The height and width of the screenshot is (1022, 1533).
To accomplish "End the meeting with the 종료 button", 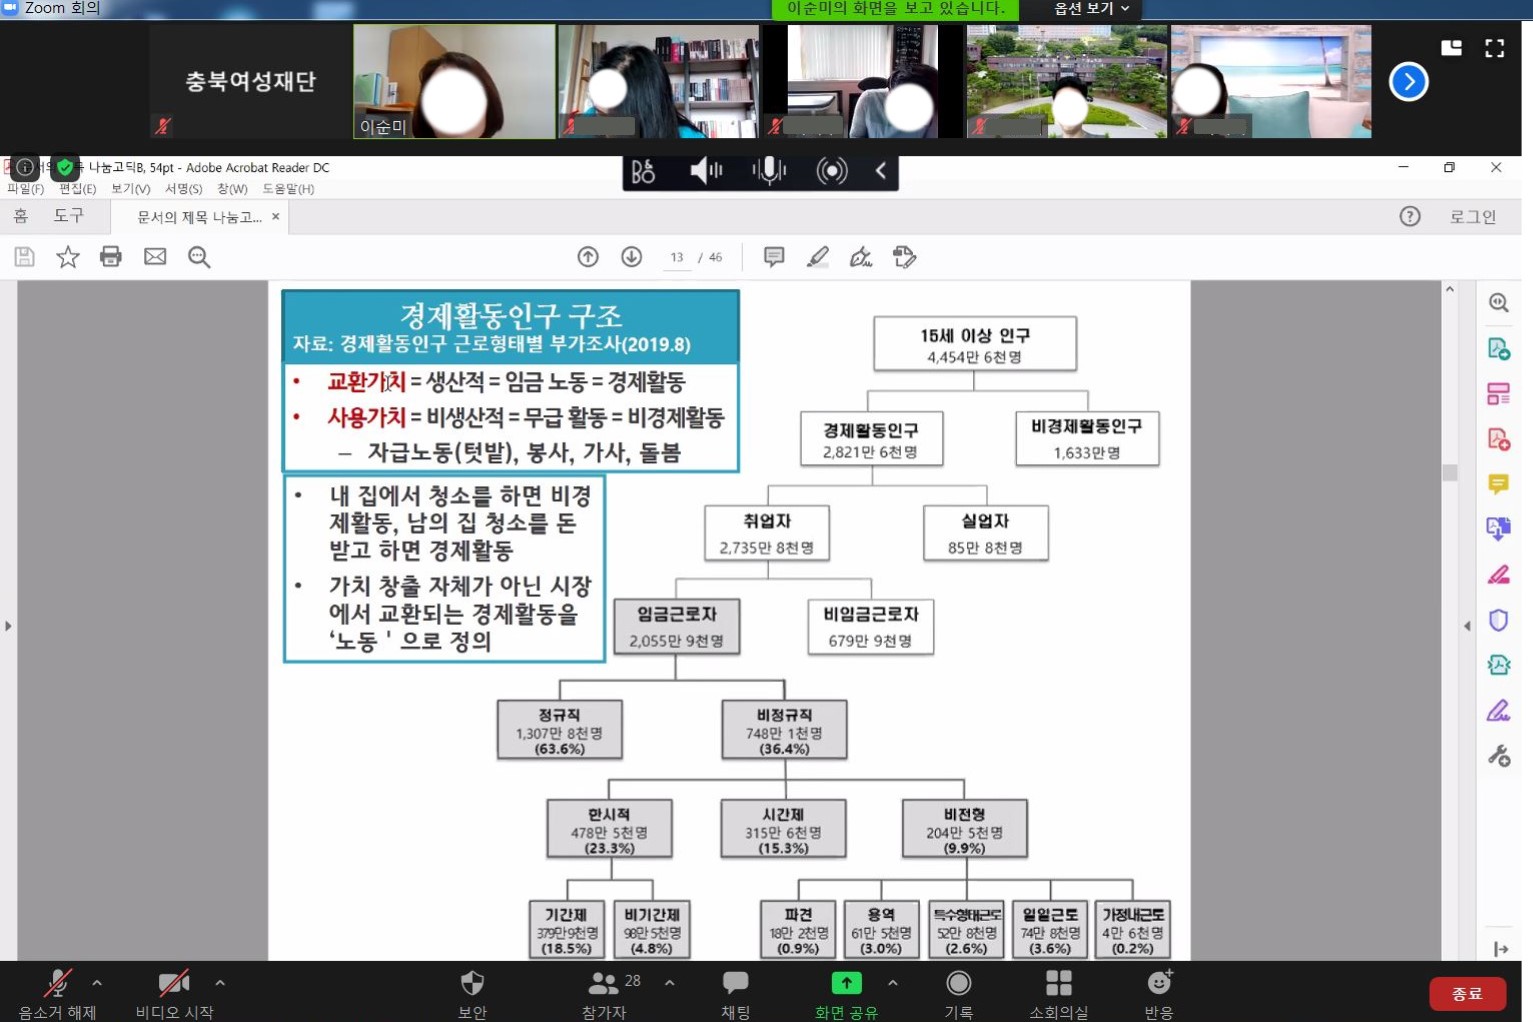I will point(1467,993).
